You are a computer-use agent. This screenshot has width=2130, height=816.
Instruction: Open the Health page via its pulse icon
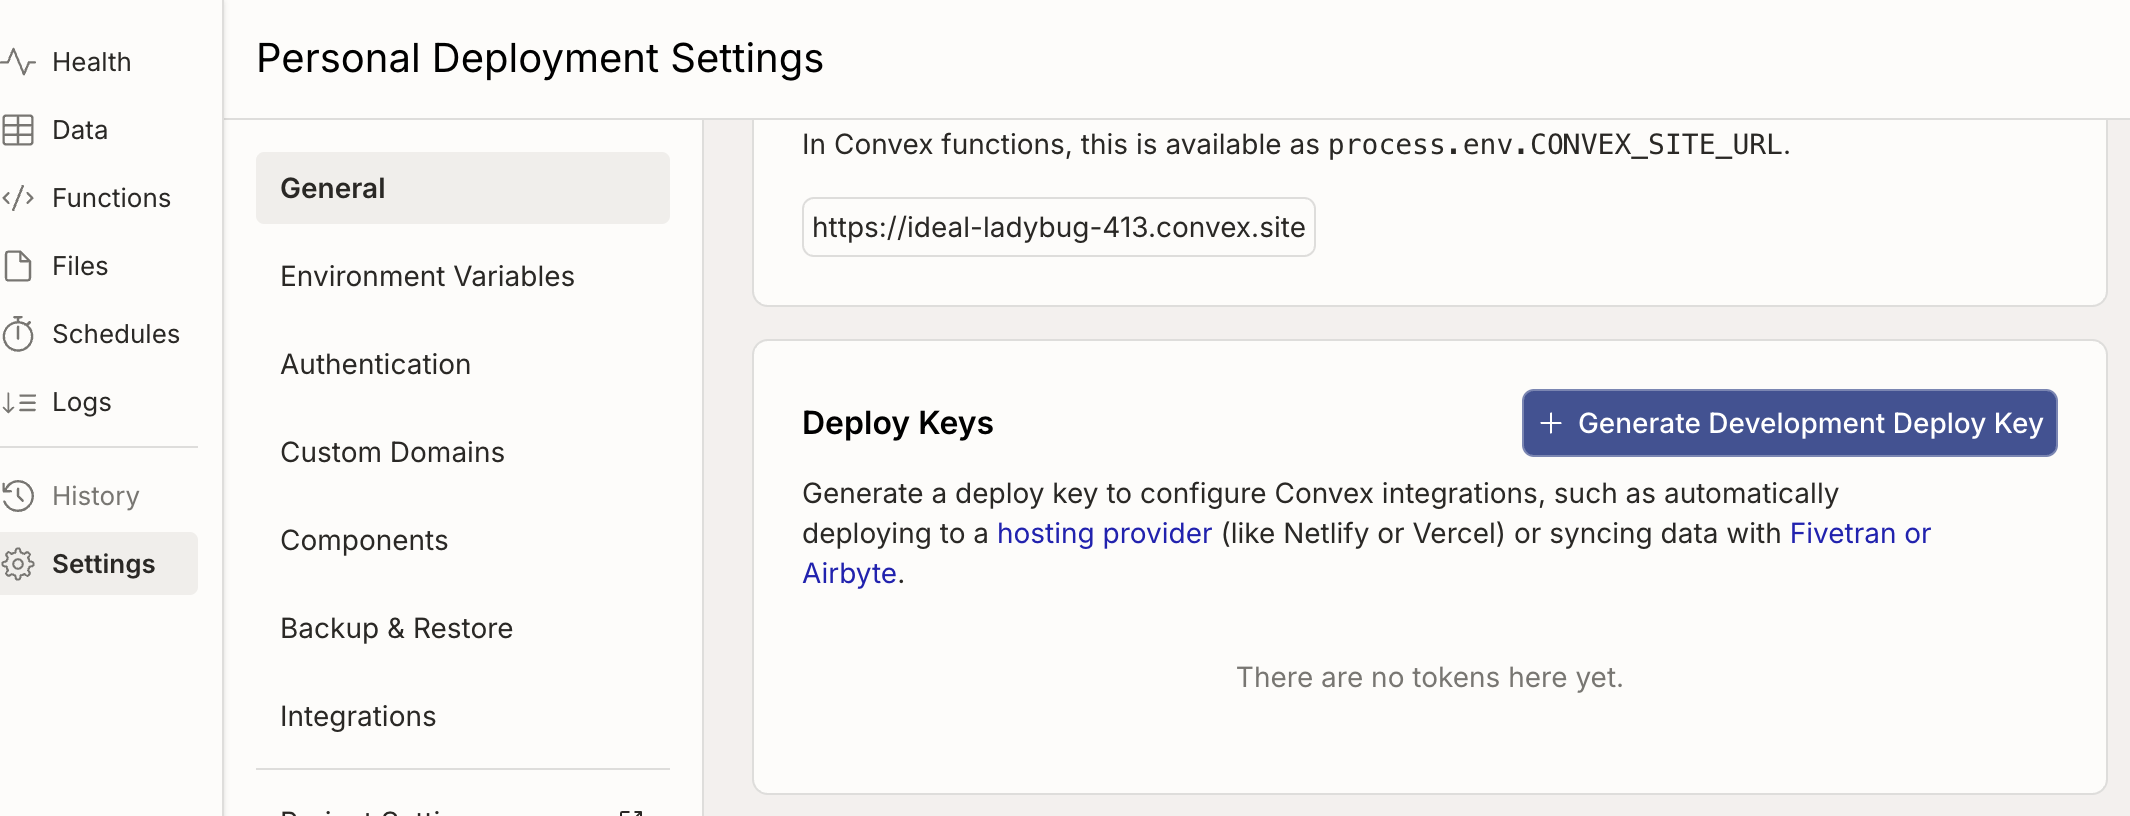(19, 62)
